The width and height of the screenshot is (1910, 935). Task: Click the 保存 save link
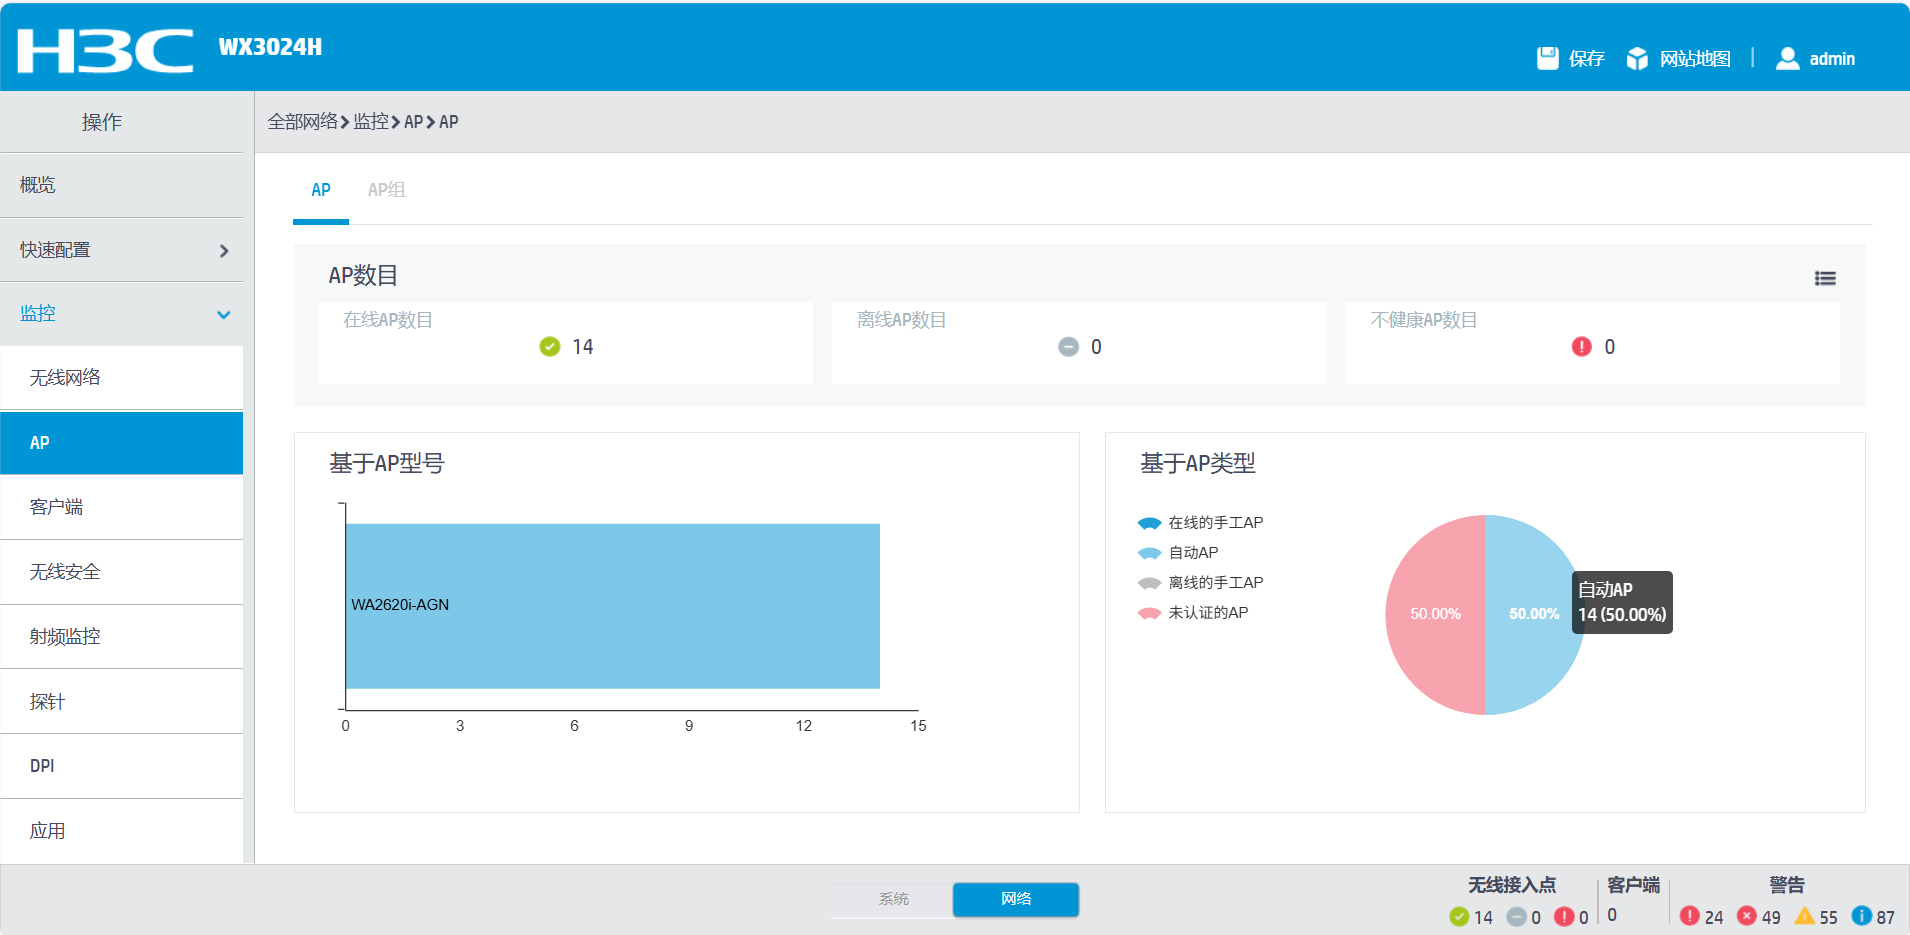tap(1586, 59)
